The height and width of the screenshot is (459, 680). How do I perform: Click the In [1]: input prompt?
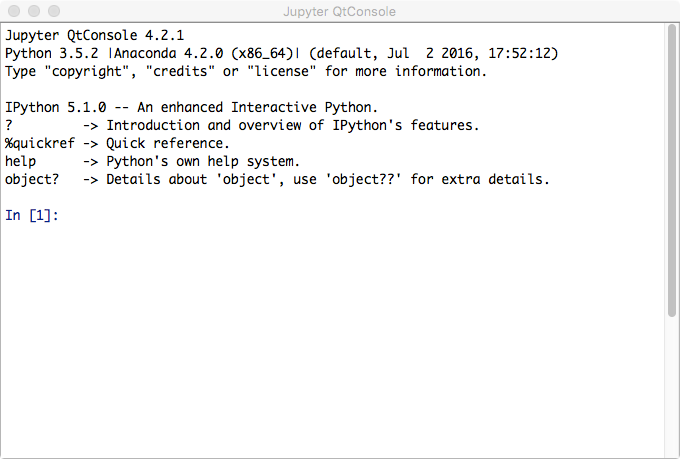(32, 215)
